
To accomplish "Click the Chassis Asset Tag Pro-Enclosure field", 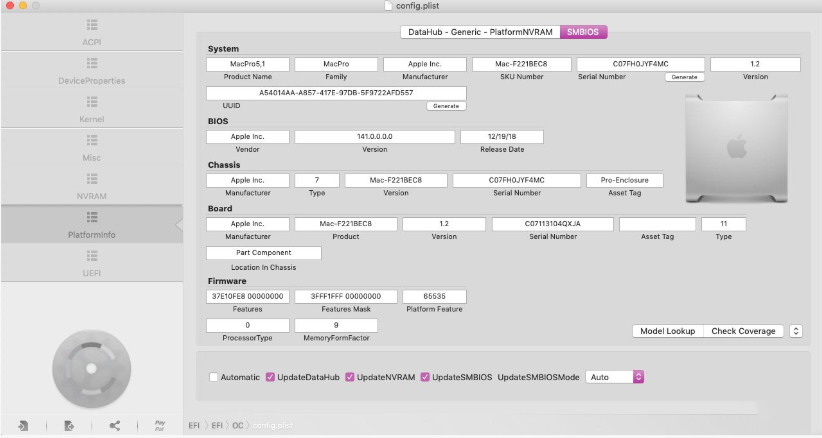I will [x=624, y=180].
